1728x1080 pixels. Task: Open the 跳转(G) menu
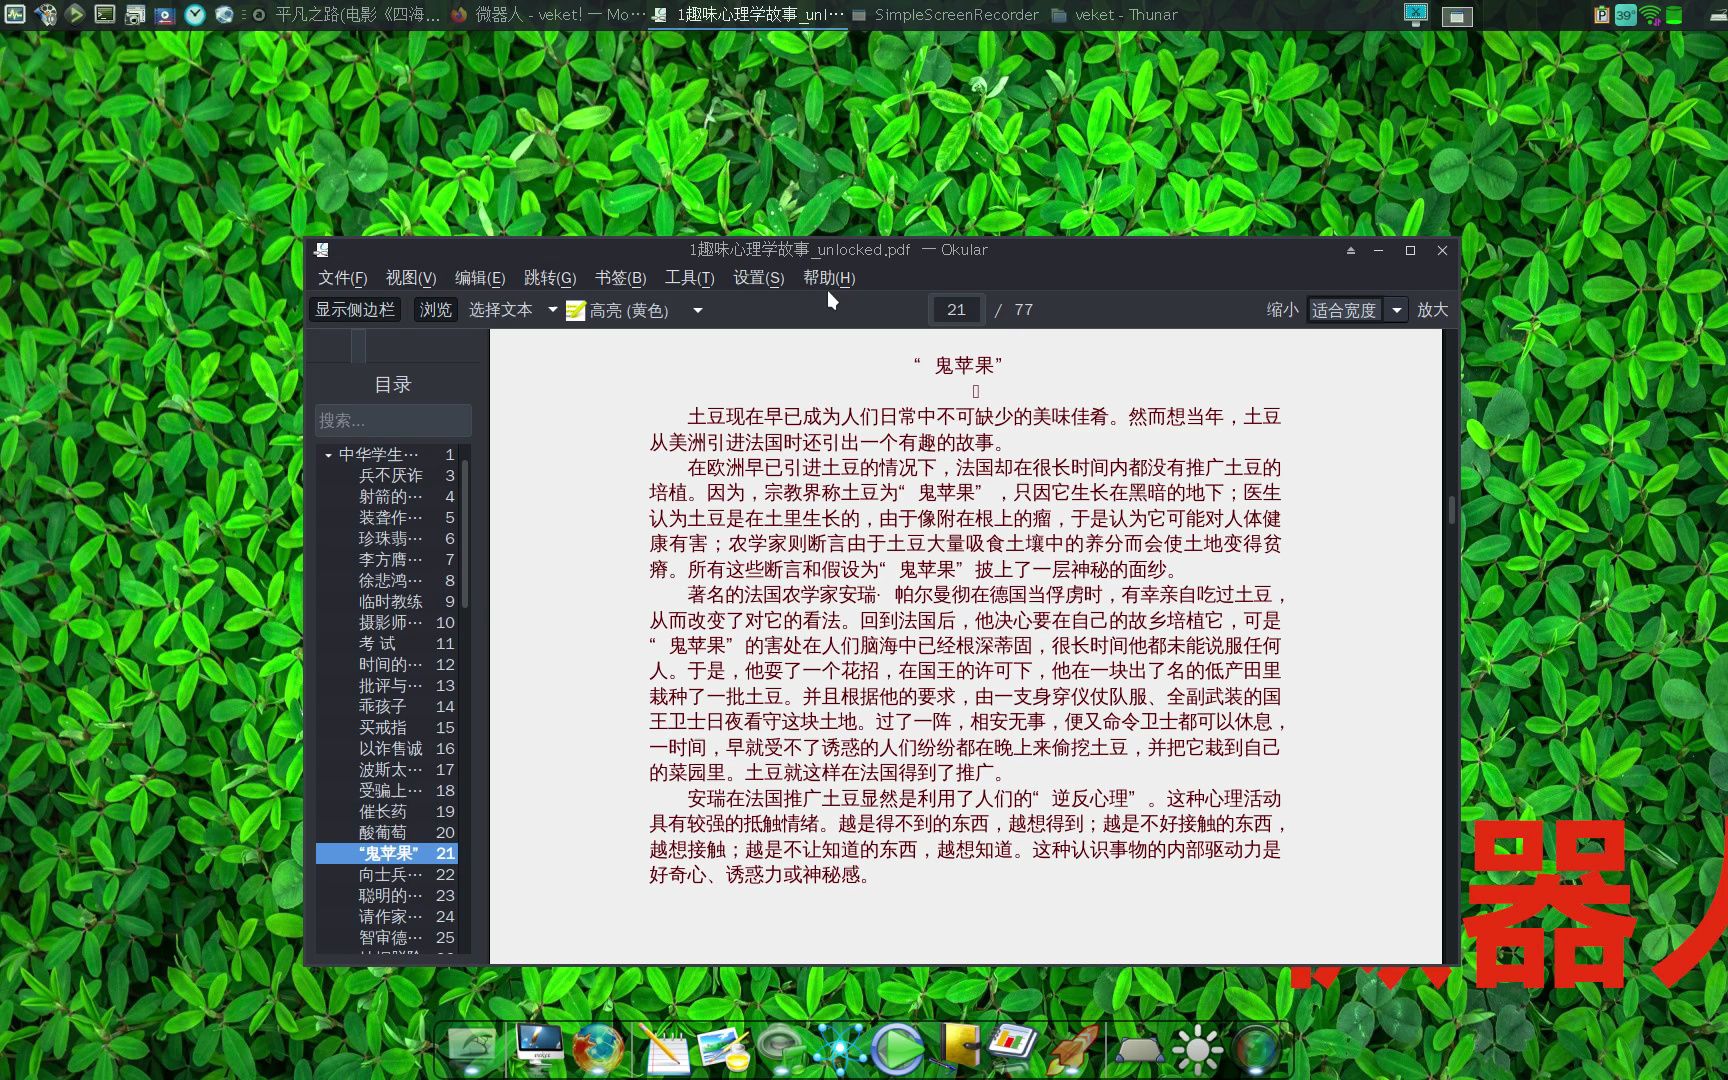click(550, 278)
